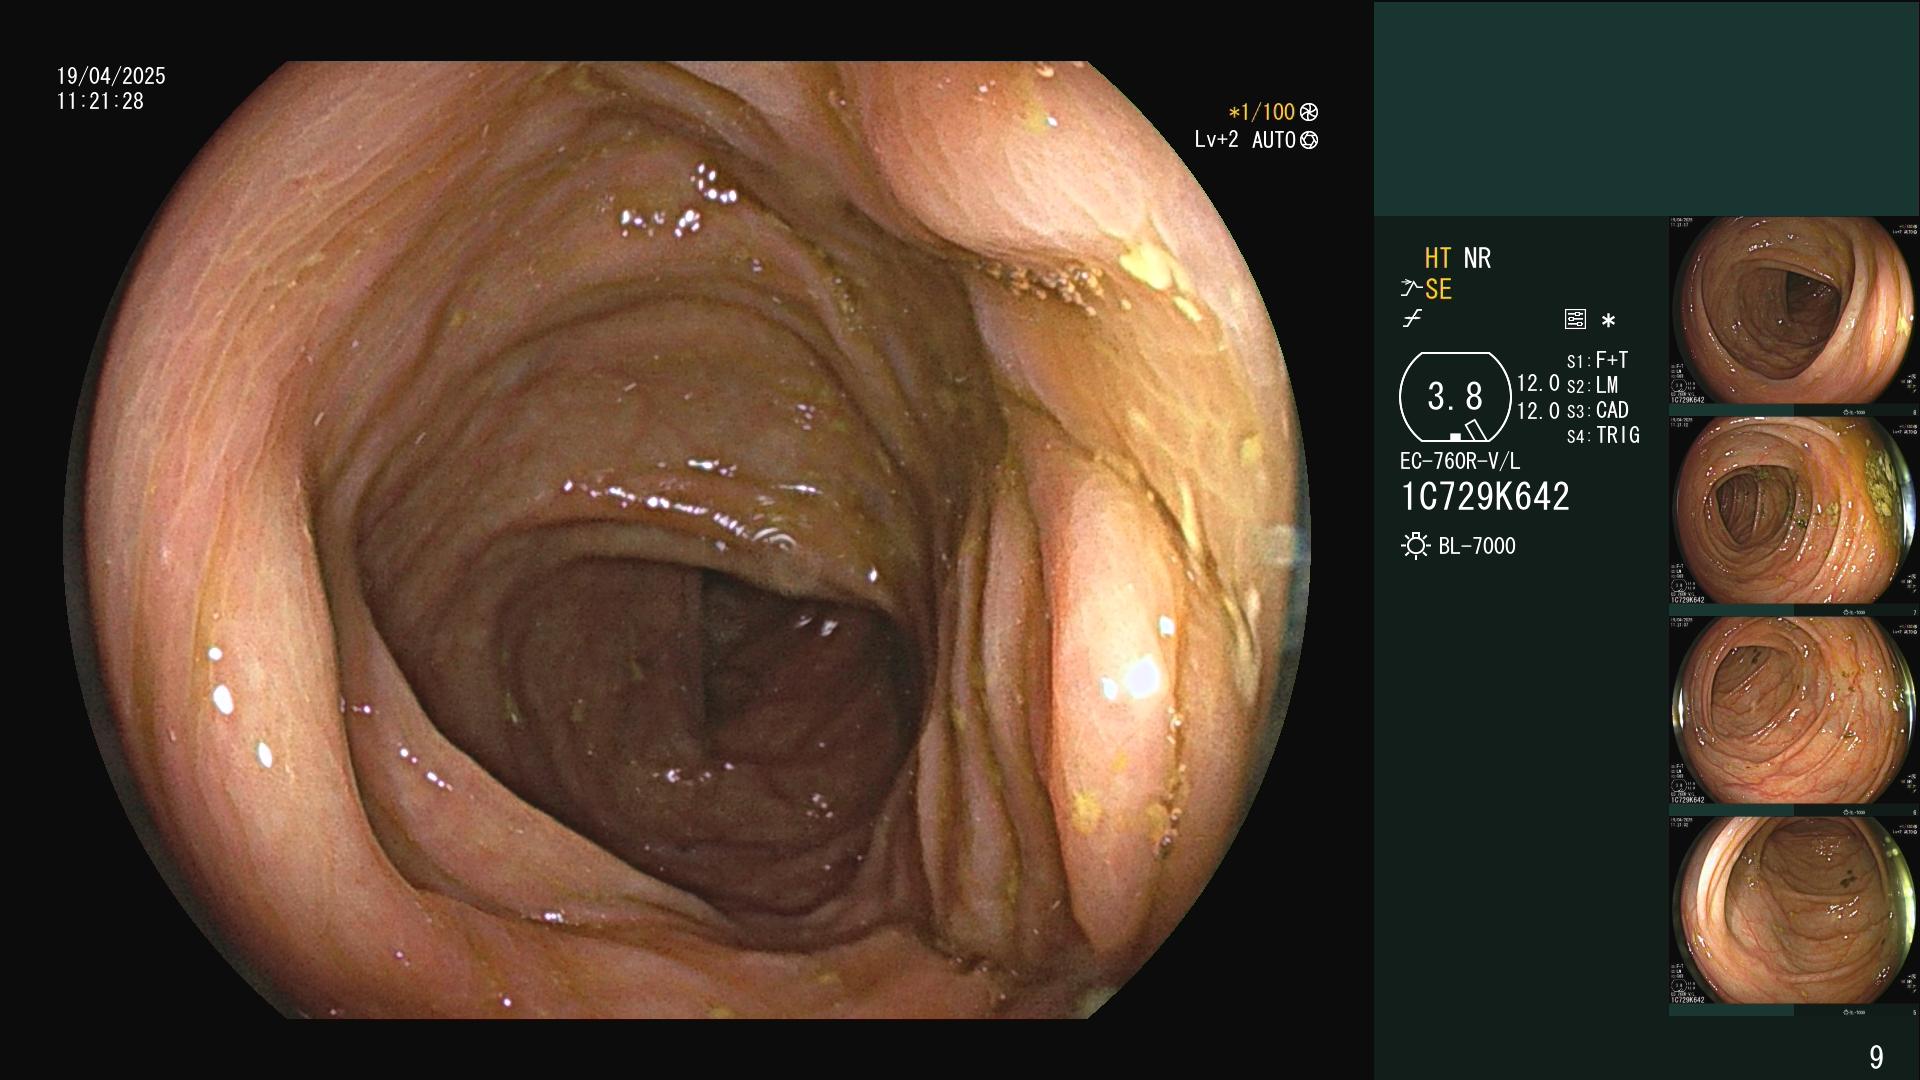Select the S4: TRIG switch assignment
The width and height of the screenshot is (1920, 1080).
1603,435
